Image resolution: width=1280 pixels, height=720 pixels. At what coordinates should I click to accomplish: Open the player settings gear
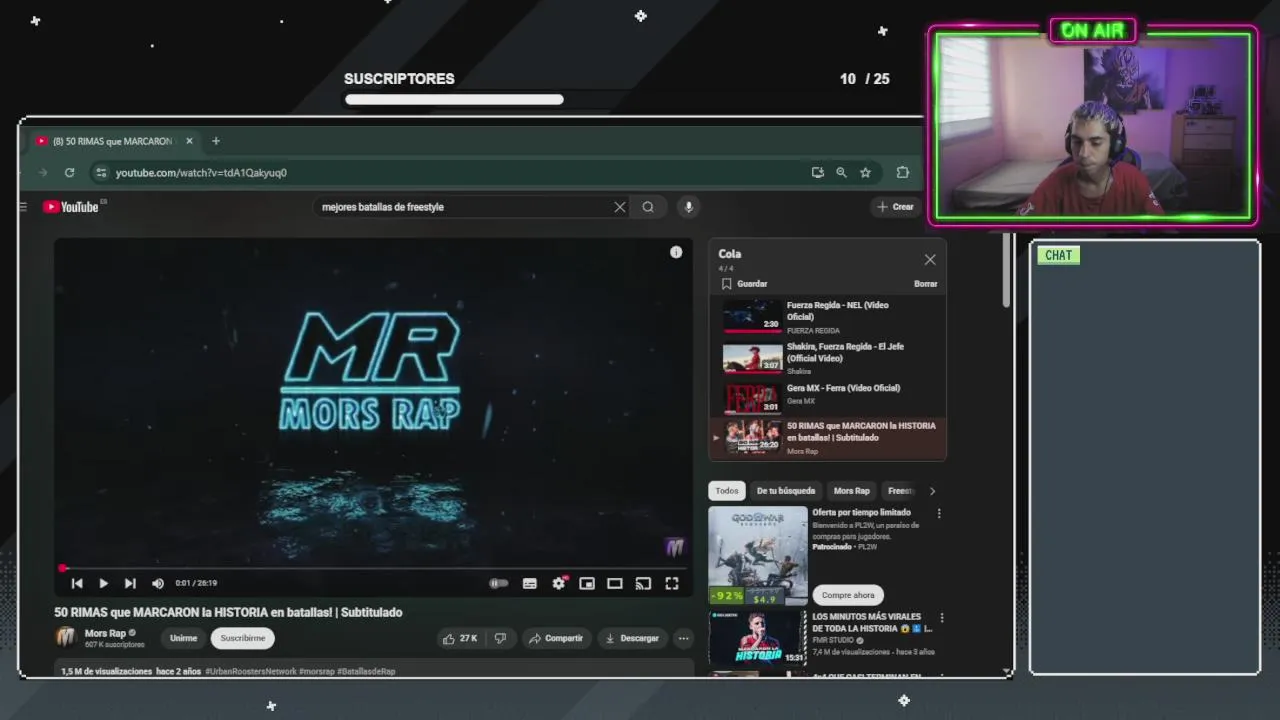[x=559, y=583]
